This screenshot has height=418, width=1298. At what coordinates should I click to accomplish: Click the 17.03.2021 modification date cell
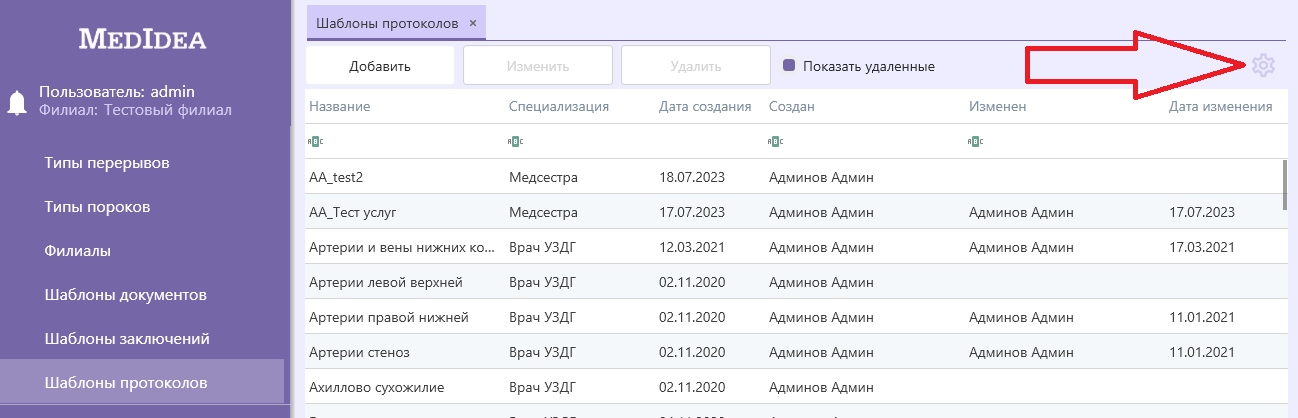tap(1202, 247)
